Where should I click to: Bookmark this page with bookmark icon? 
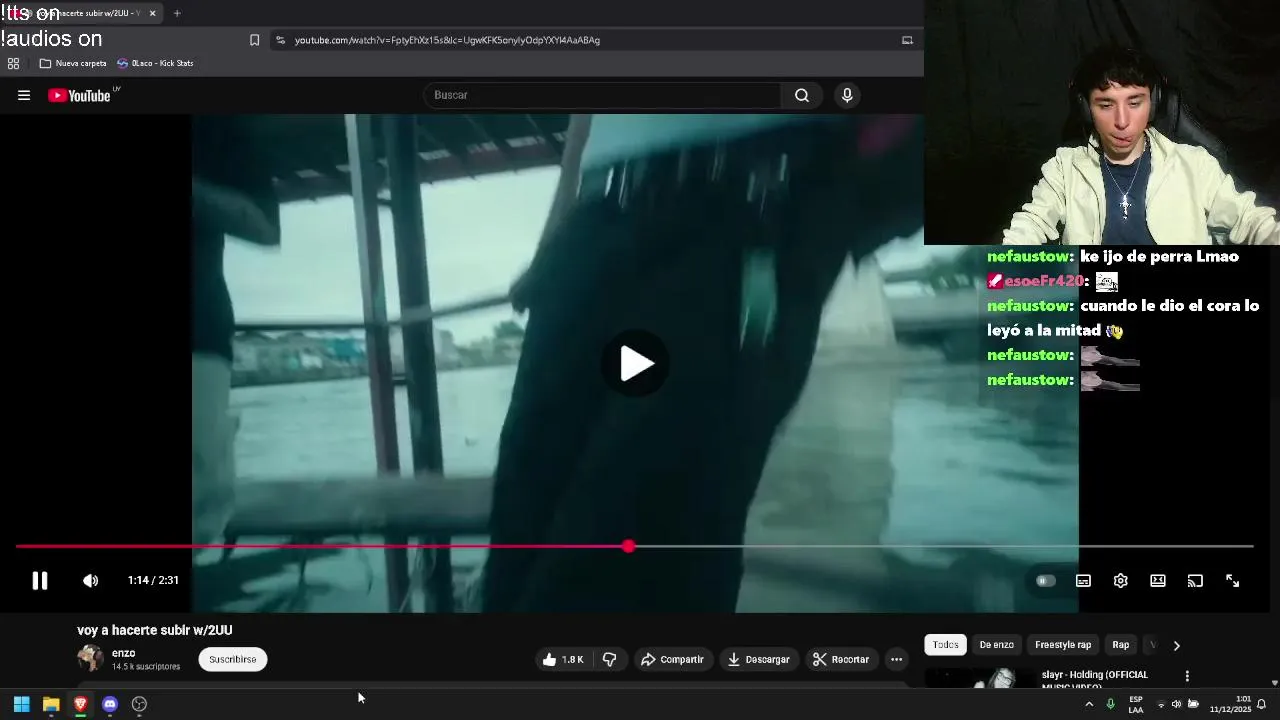pyautogui.click(x=254, y=40)
